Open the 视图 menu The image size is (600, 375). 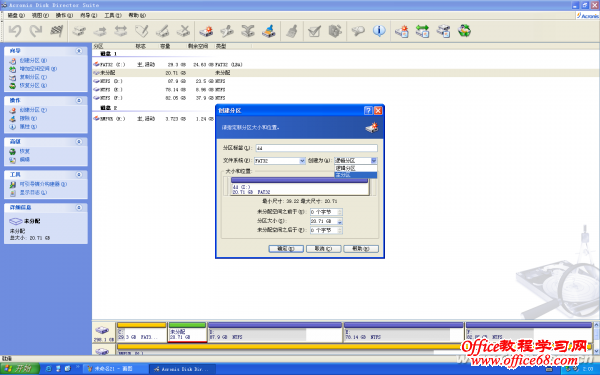[40, 16]
